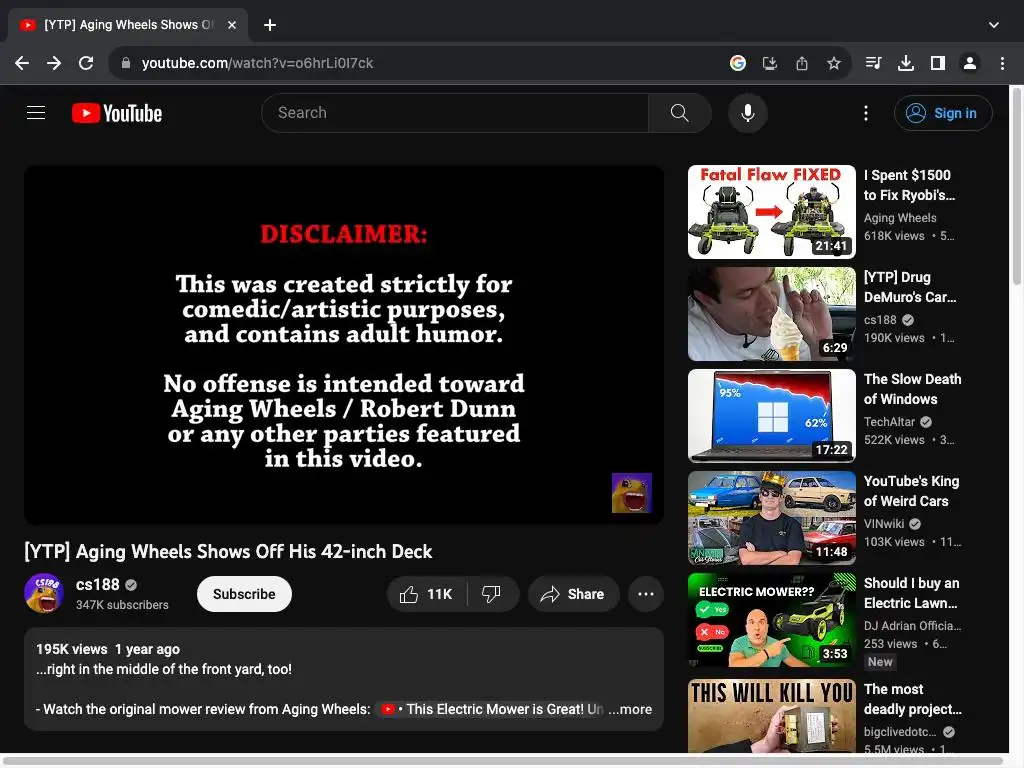This screenshot has width=1024, height=768.
Task: Click the YouTube logo
Action: [117, 113]
